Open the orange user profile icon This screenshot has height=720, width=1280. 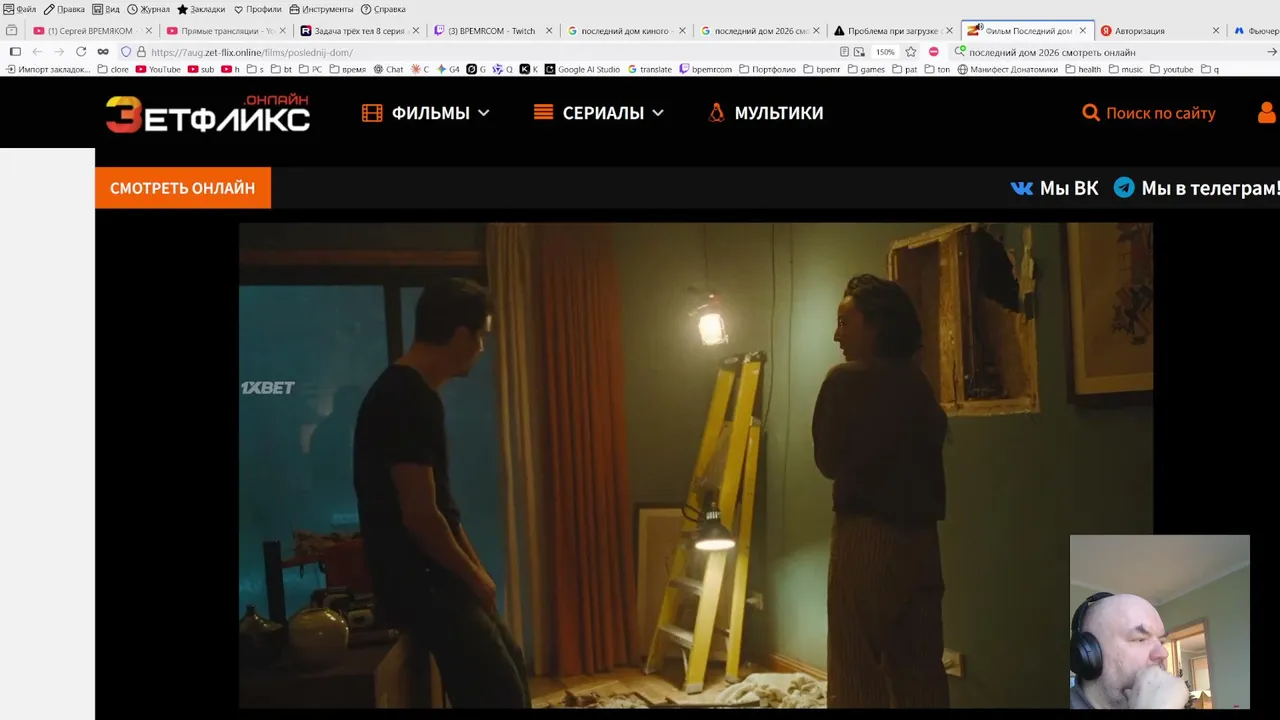tap(1267, 113)
